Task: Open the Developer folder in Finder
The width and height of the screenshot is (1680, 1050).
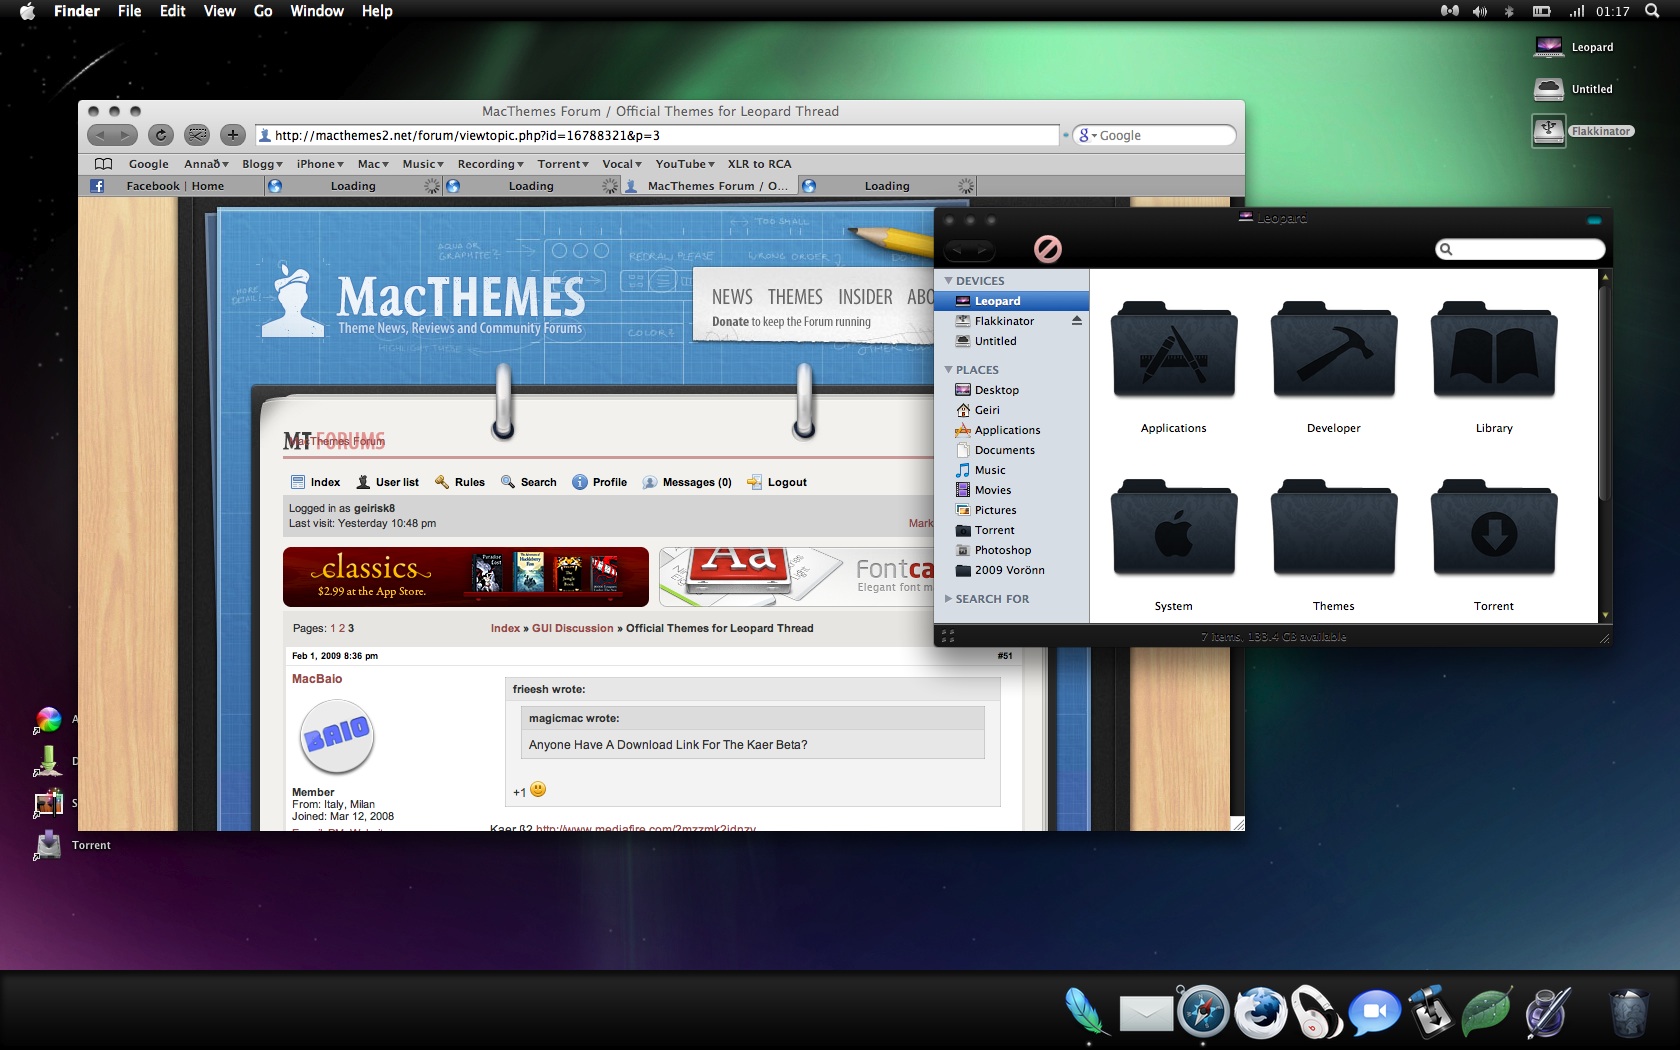Action: pyautogui.click(x=1333, y=350)
